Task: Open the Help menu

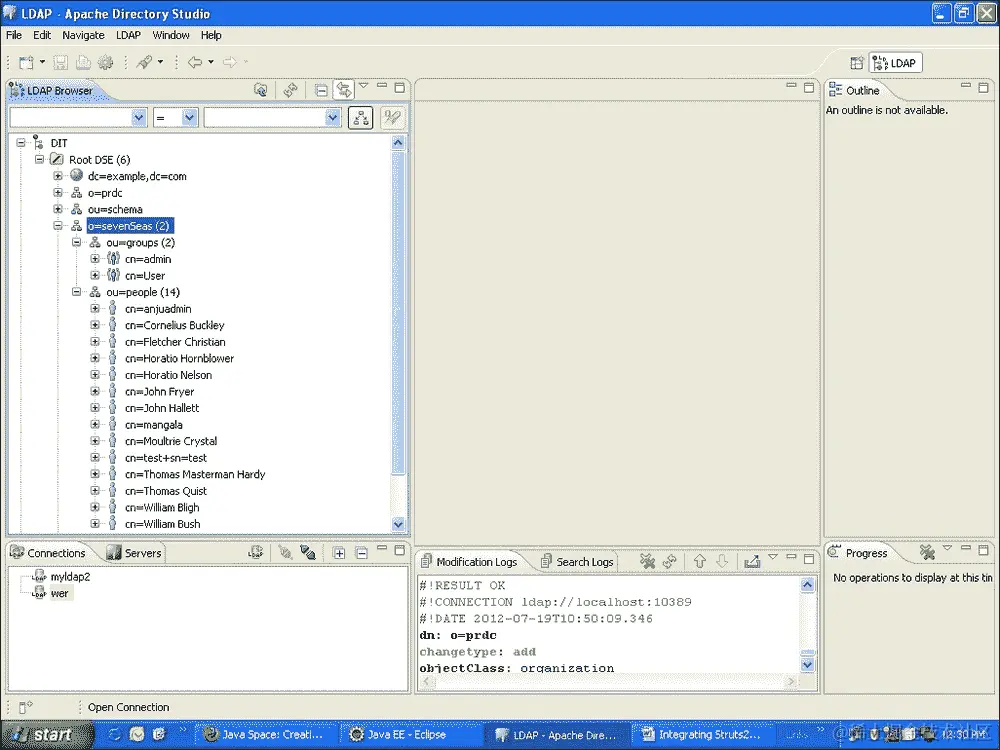Action: [x=211, y=35]
